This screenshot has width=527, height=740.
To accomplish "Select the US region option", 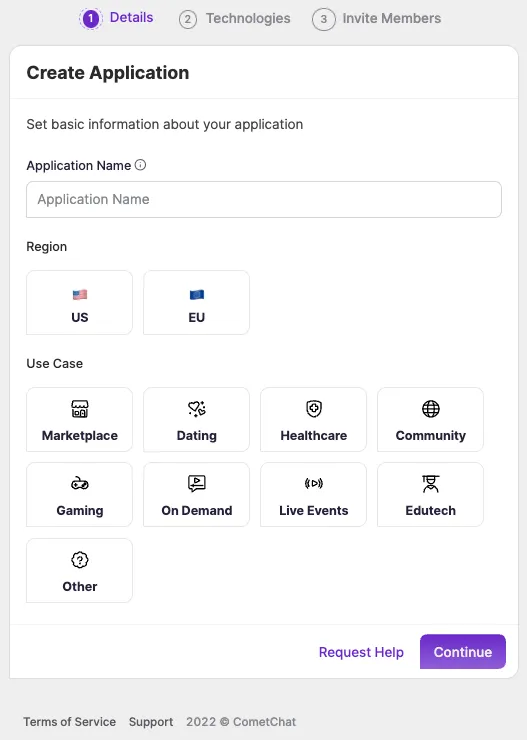I will pos(79,303).
